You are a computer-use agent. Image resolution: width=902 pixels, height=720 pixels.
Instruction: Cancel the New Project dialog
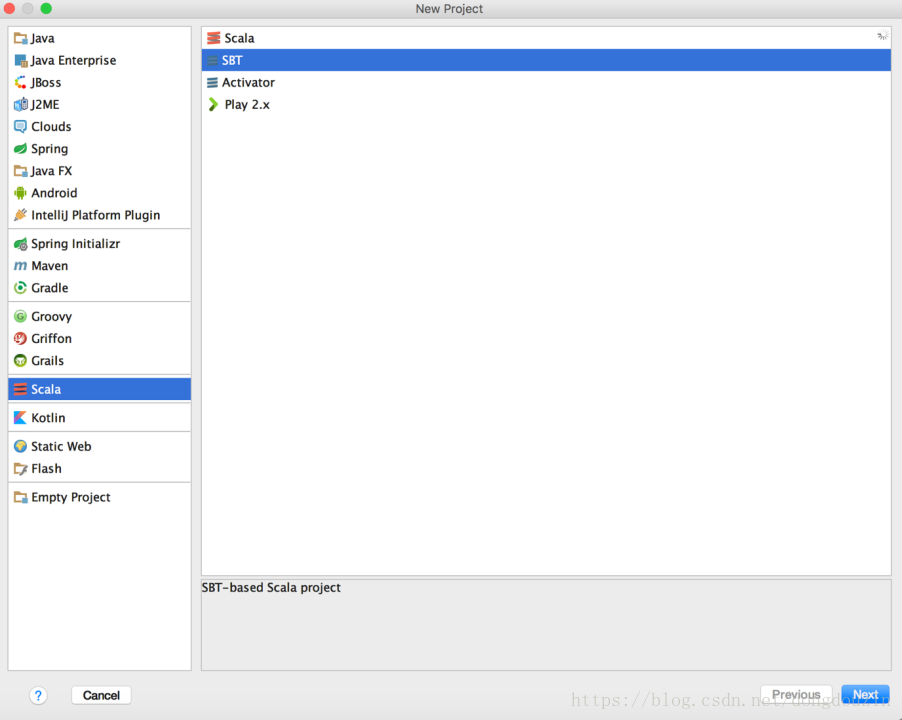click(101, 695)
